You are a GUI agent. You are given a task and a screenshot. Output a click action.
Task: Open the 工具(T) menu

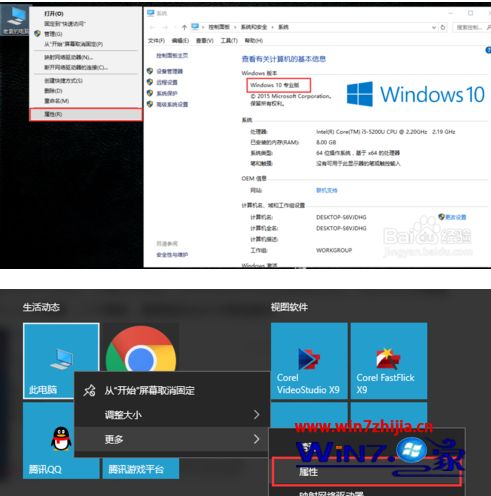coord(229,41)
